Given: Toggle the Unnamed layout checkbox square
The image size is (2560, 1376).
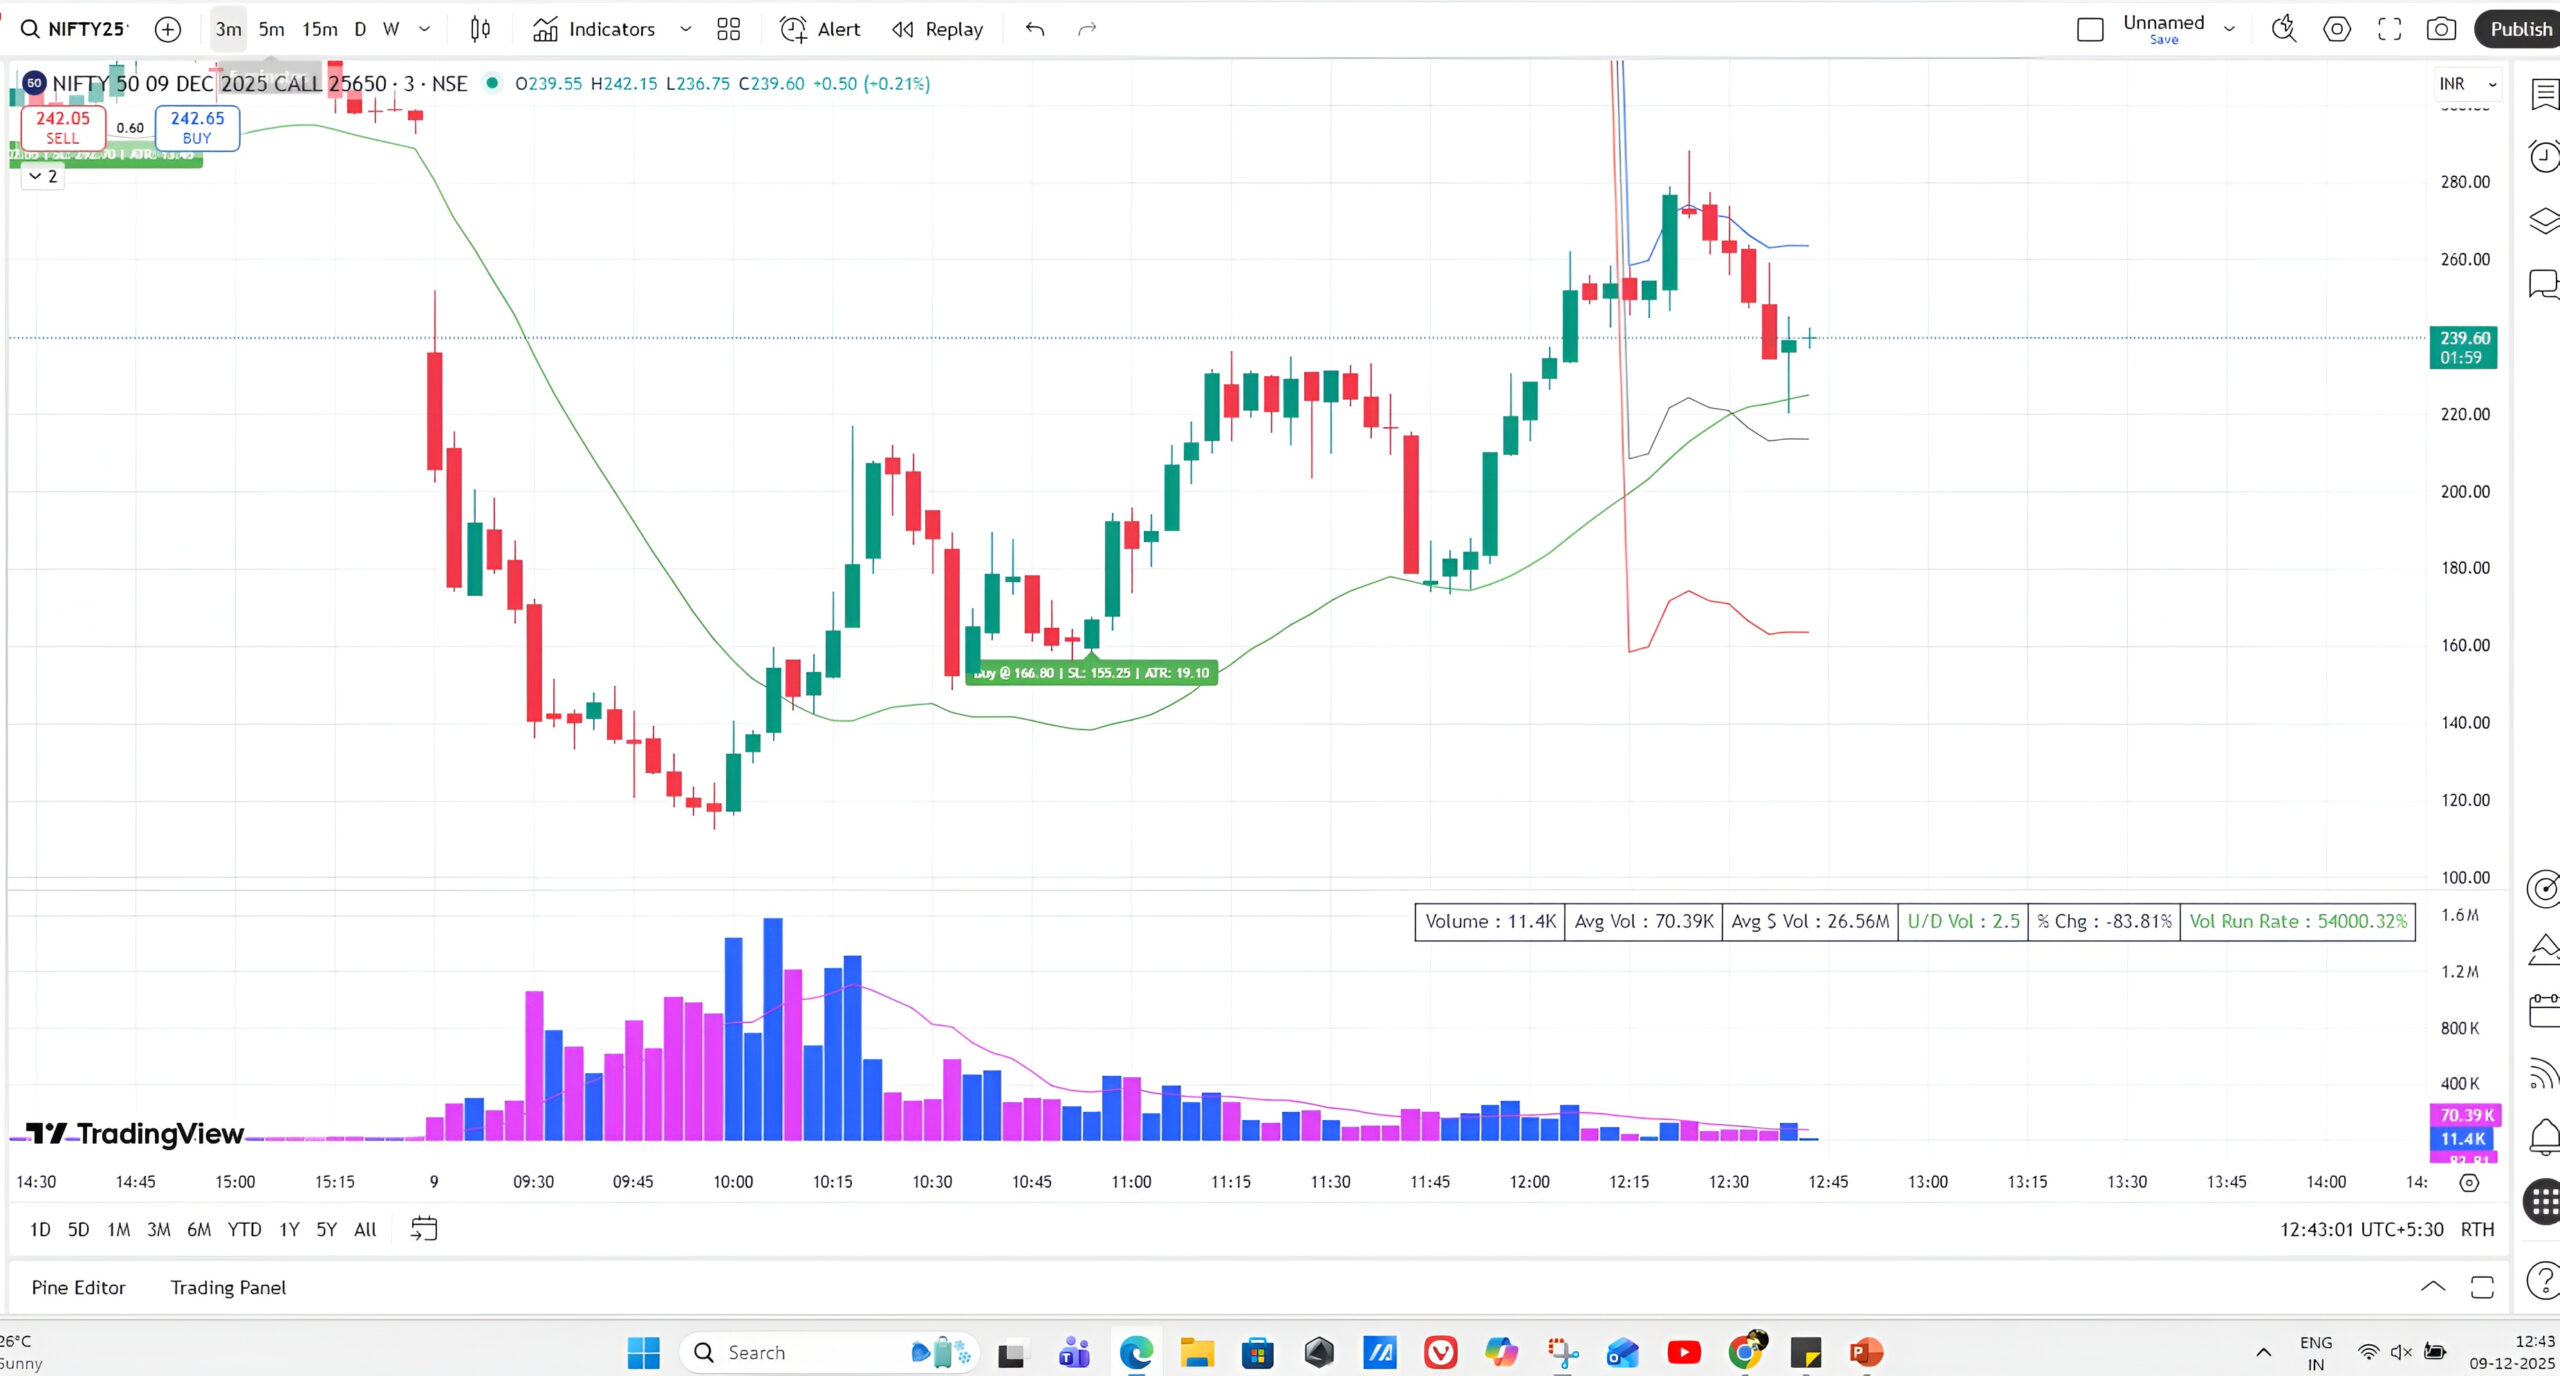Looking at the screenshot, I should (2090, 29).
